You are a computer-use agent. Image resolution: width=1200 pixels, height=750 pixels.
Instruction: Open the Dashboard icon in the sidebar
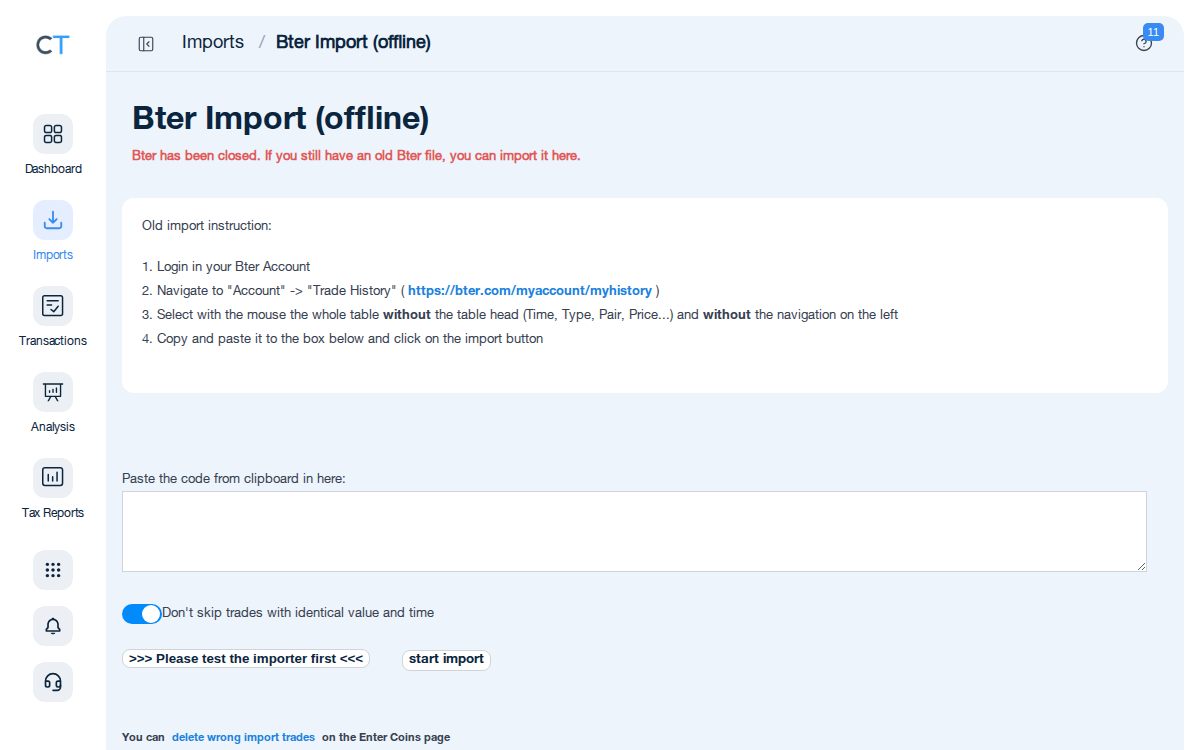coord(53,134)
